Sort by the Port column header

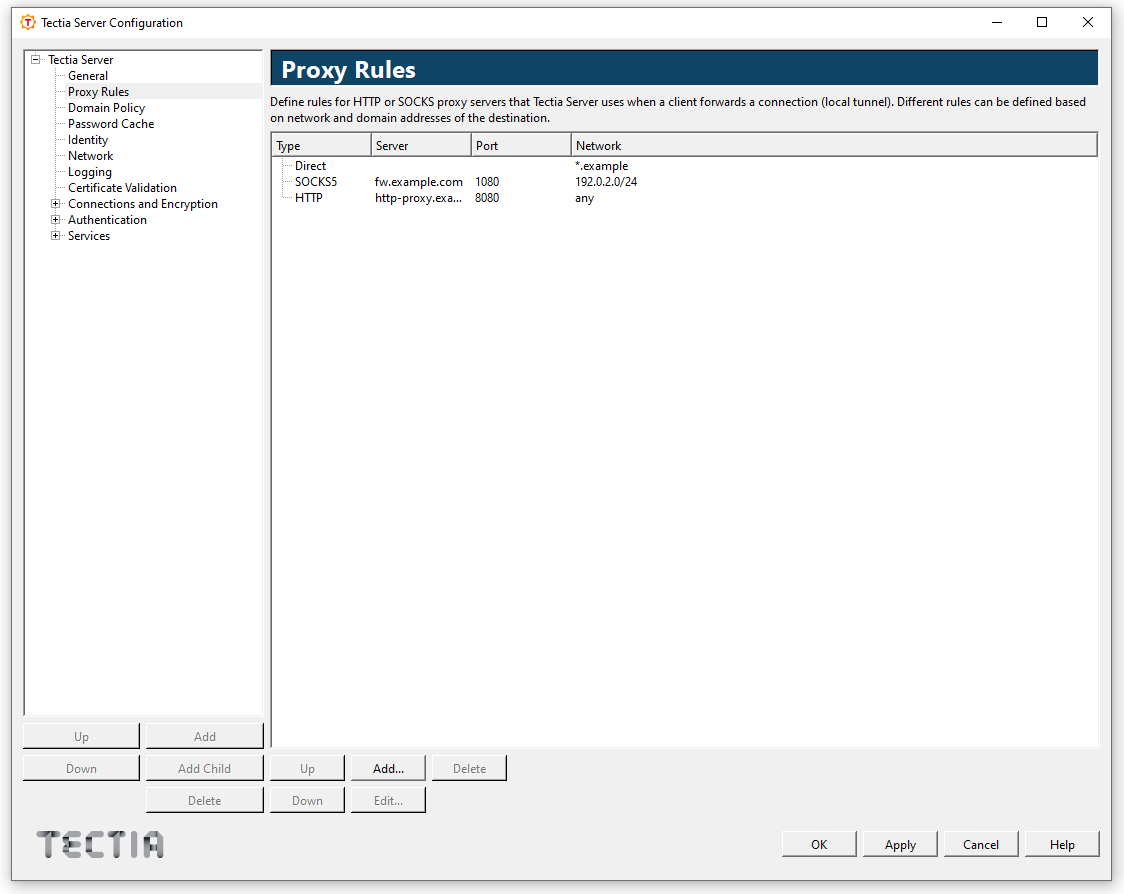[x=520, y=146]
